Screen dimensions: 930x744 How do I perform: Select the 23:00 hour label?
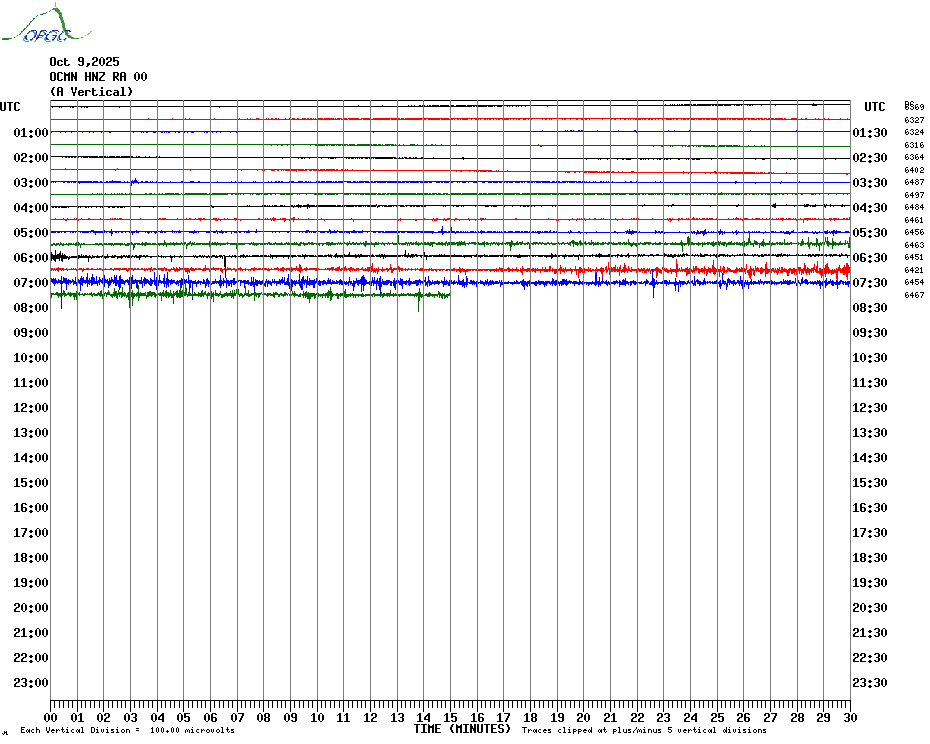point(31,682)
